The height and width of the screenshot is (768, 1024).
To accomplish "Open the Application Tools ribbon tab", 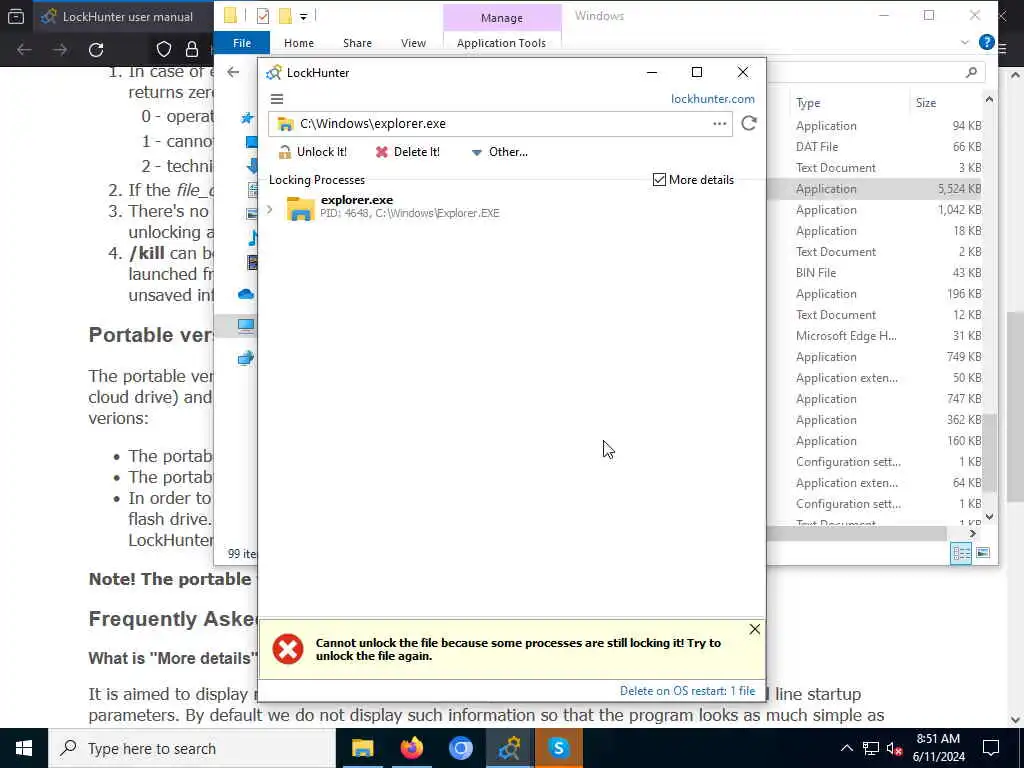I will pos(501,43).
